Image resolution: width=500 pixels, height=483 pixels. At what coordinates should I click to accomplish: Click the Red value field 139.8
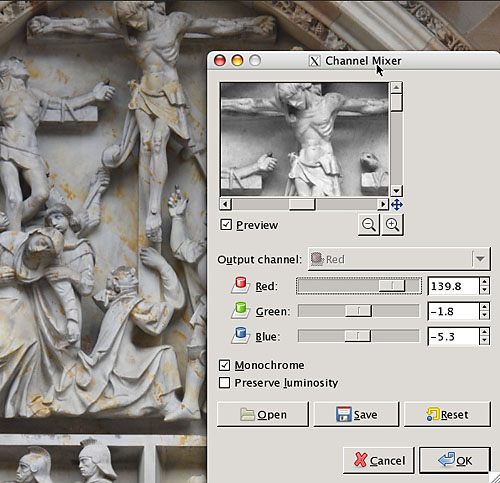tap(453, 286)
